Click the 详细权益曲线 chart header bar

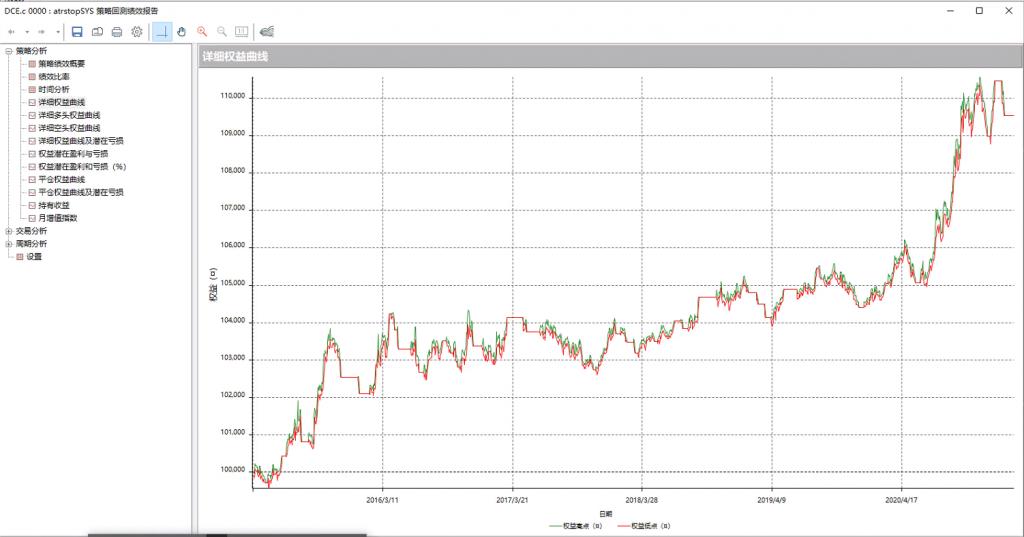coord(609,57)
